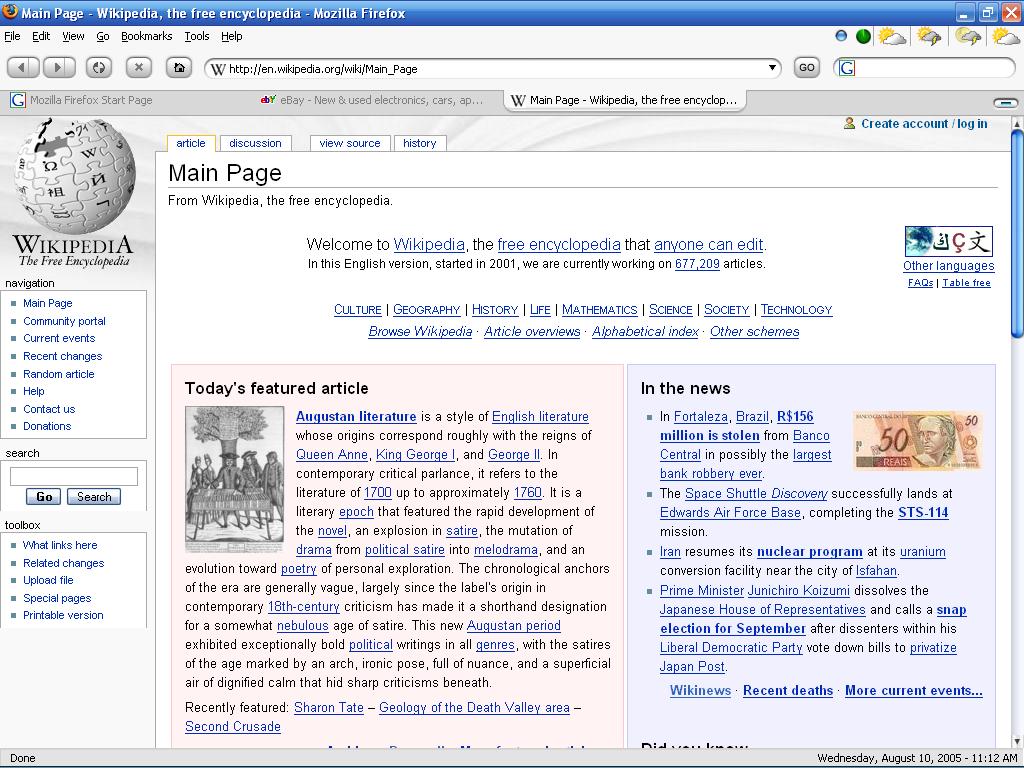
Task: Open the Tools menu
Action: [197, 36]
